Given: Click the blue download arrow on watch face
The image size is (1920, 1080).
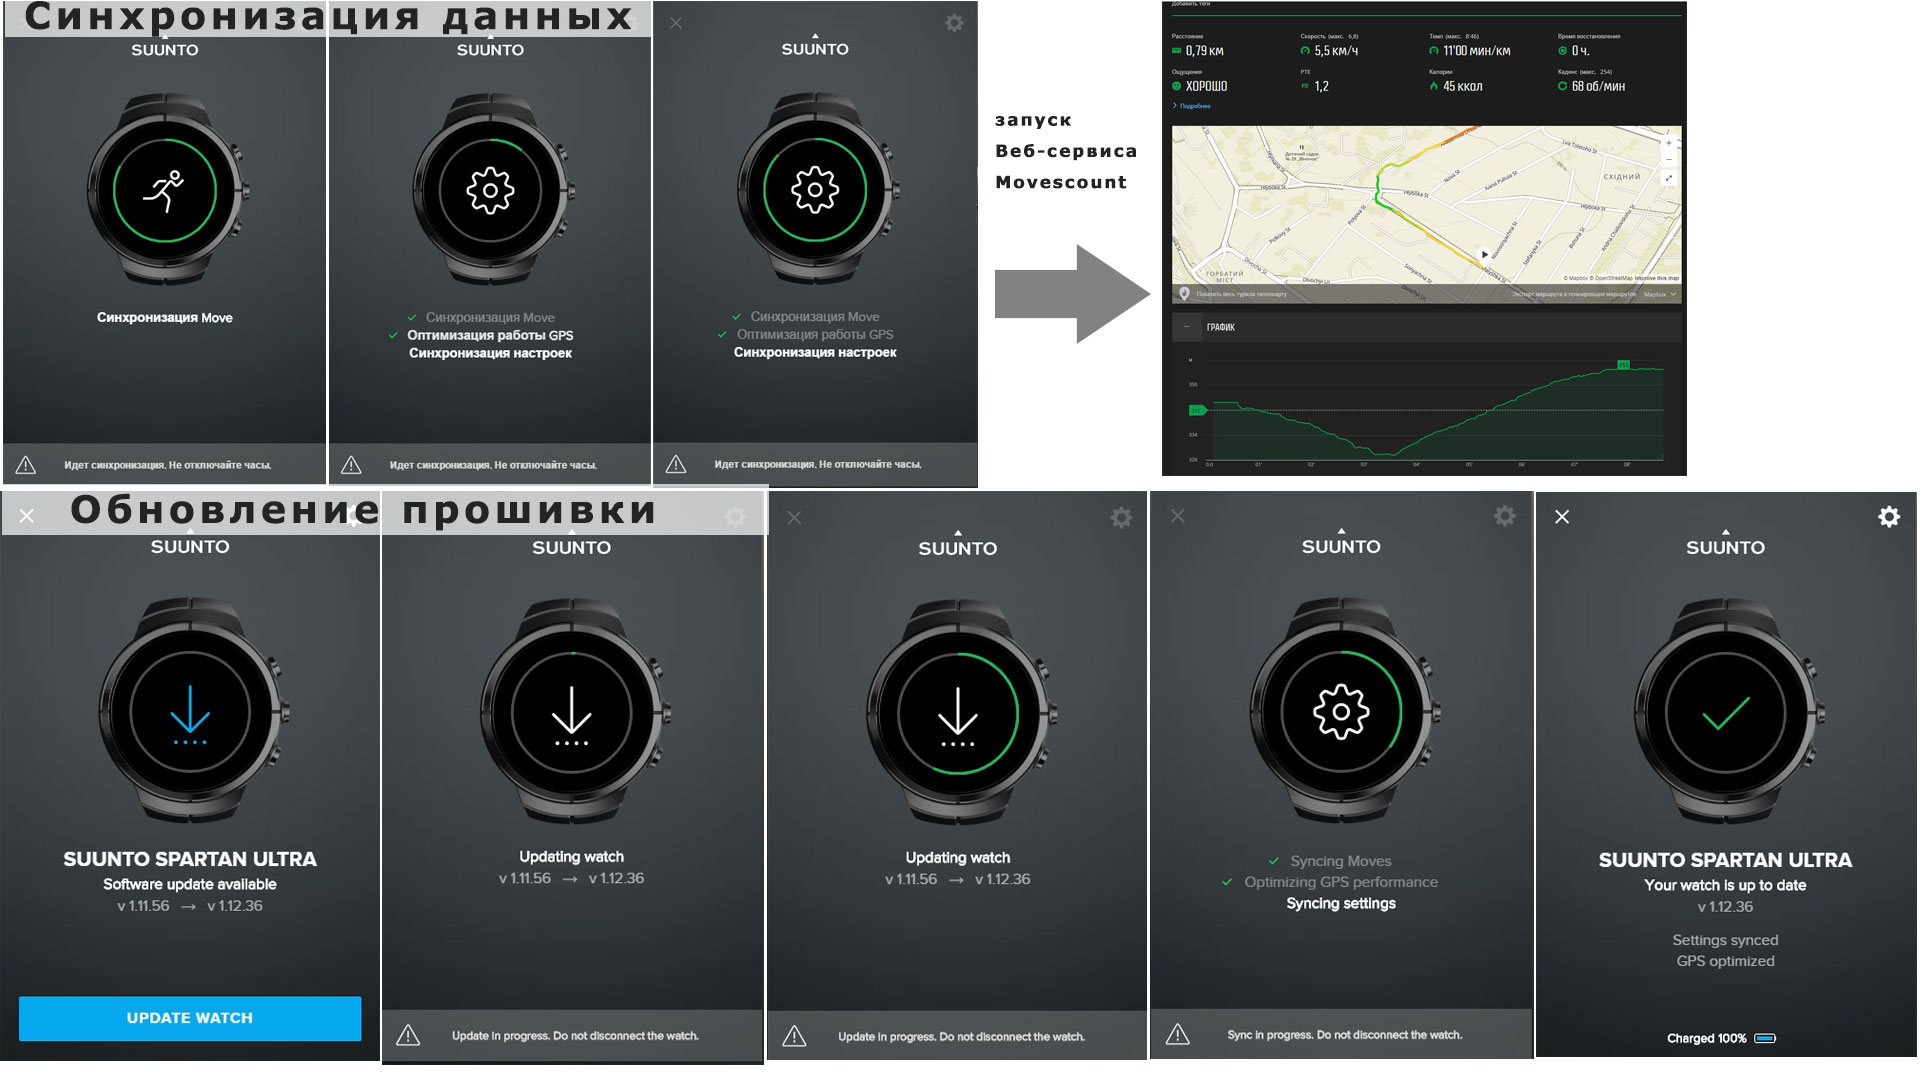Looking at the screenshot, I should pos(190,715).
